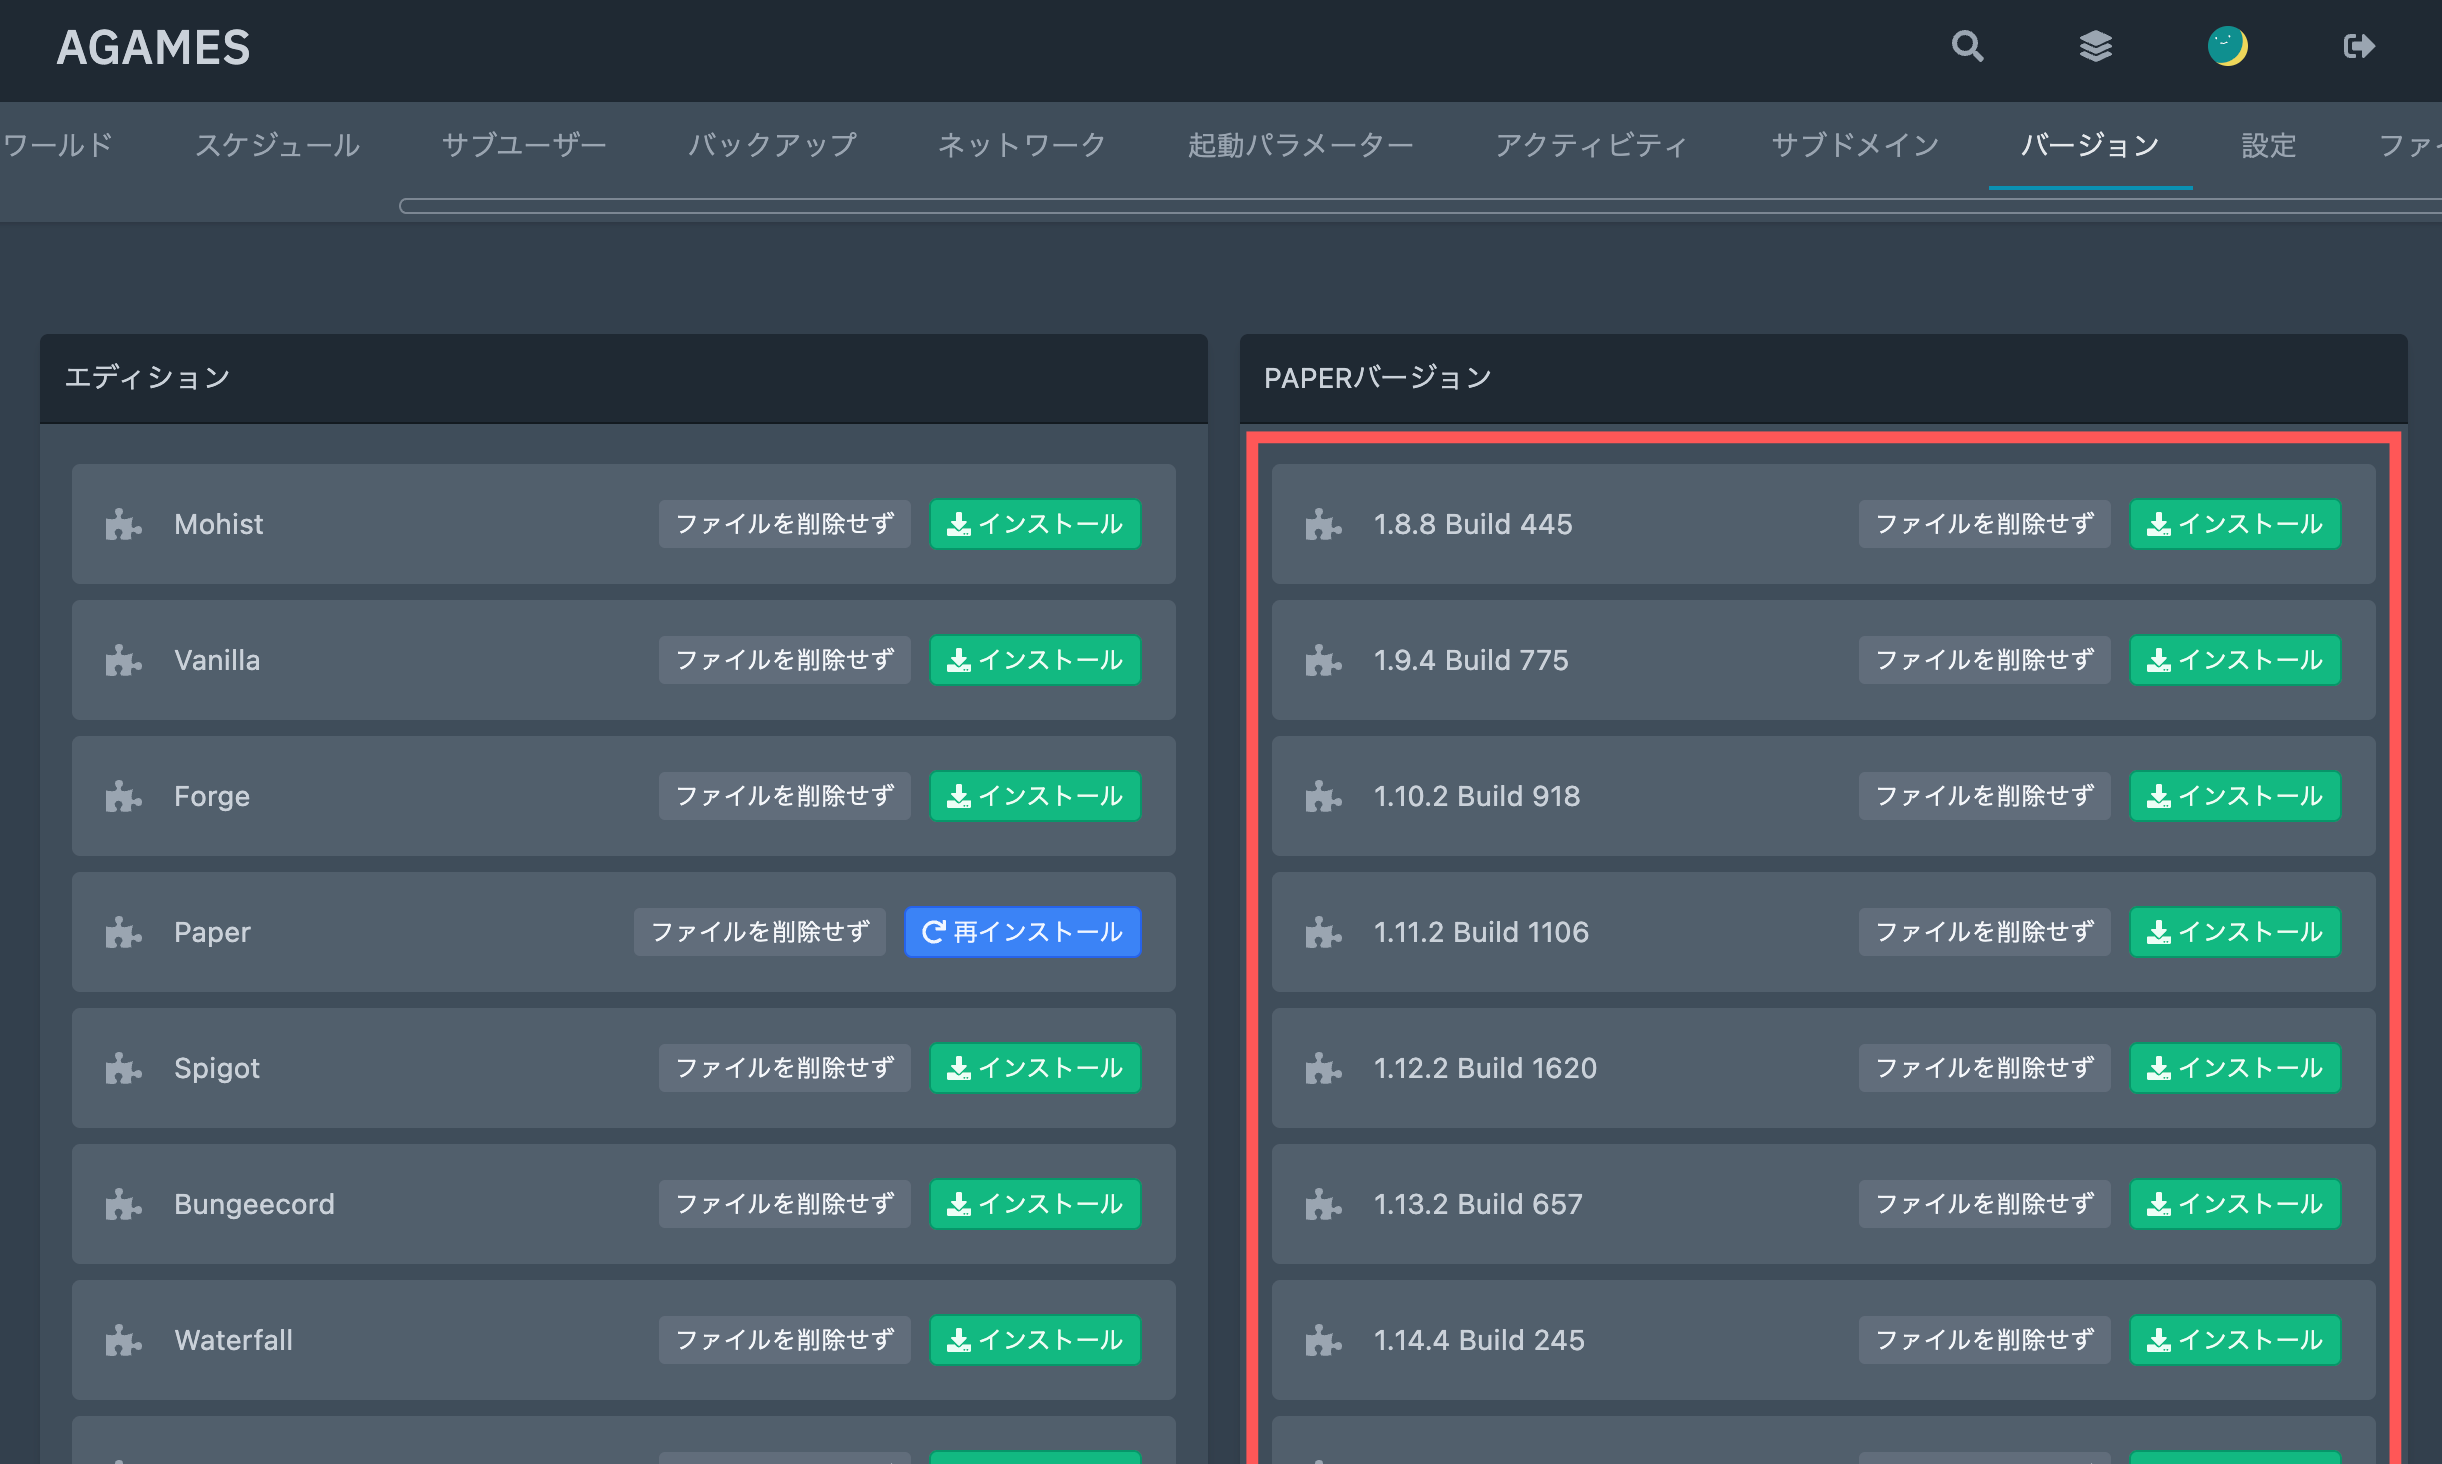Screen dimensions: 2442x1464
Task: Open the stacked layers icon in header
Action: click(x=2095, y=46)
